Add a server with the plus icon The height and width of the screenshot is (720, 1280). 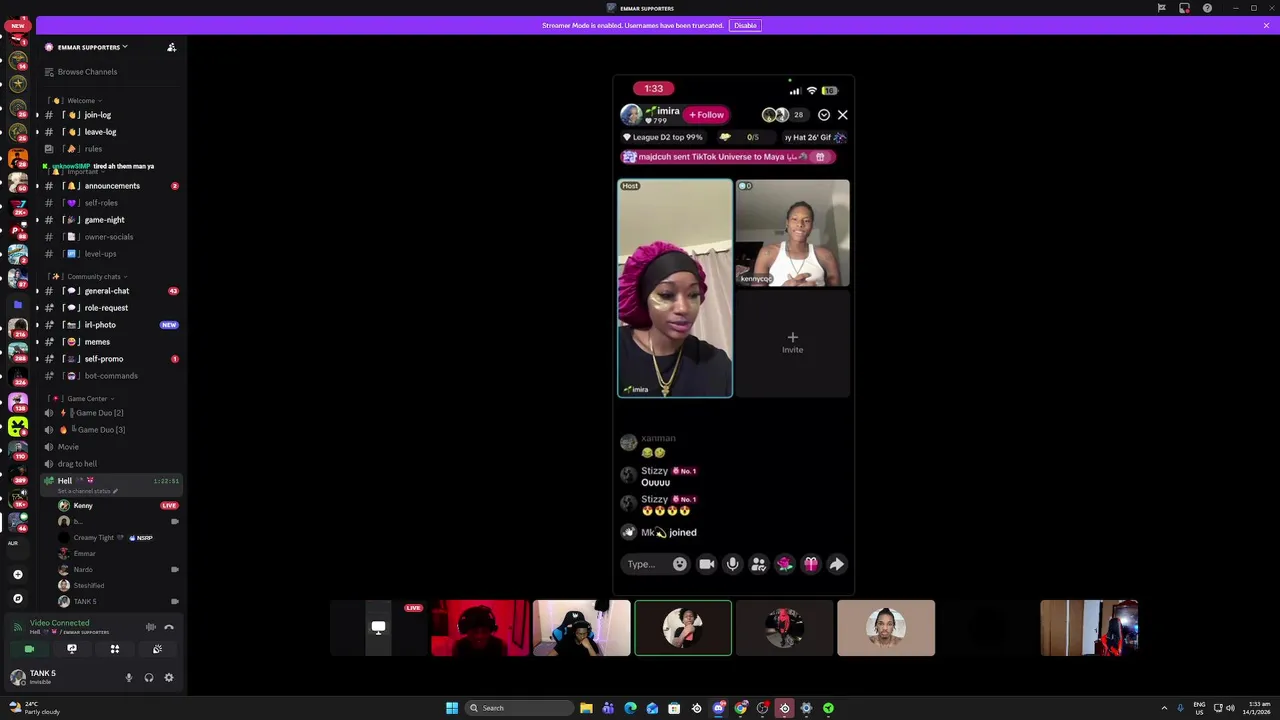(18, 575)
